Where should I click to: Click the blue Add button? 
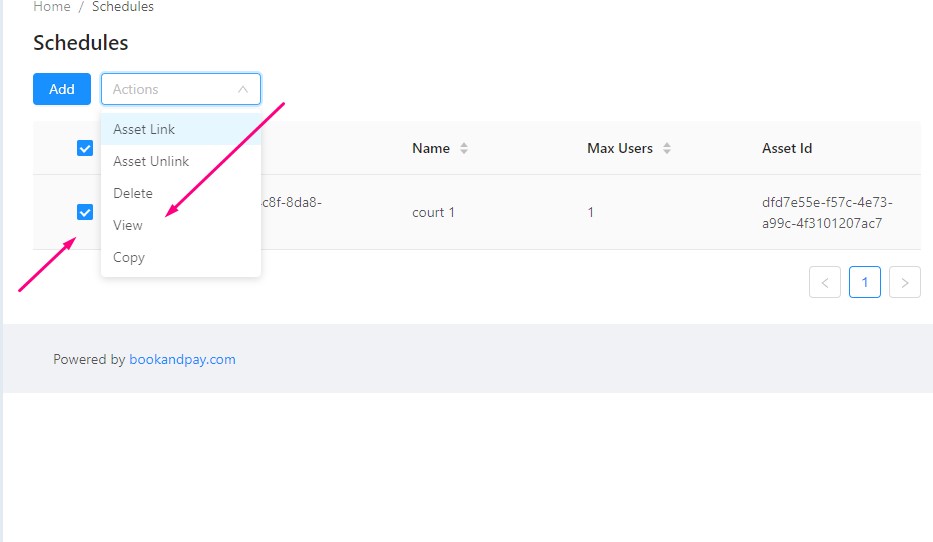click(62, 89)
